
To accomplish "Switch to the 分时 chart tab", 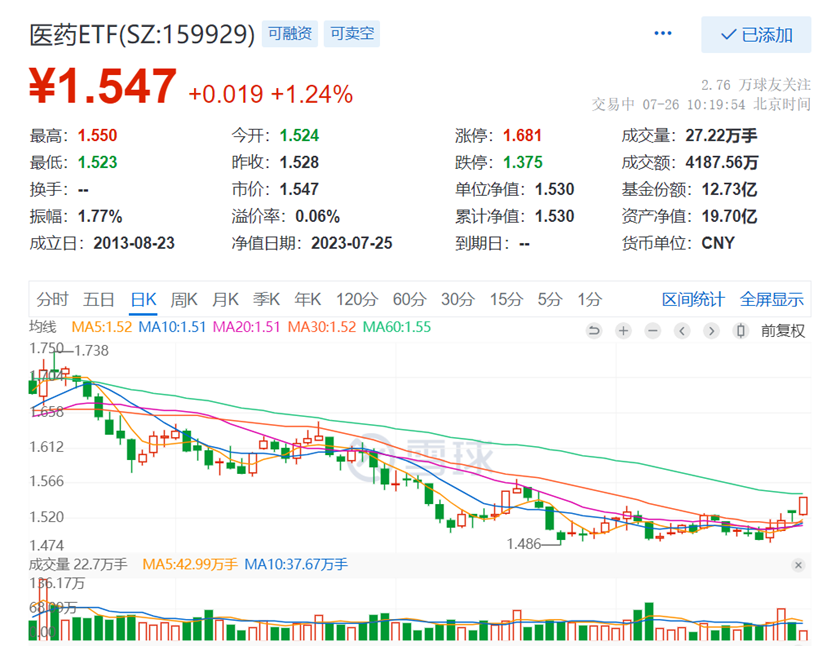I will pos(52,299).
